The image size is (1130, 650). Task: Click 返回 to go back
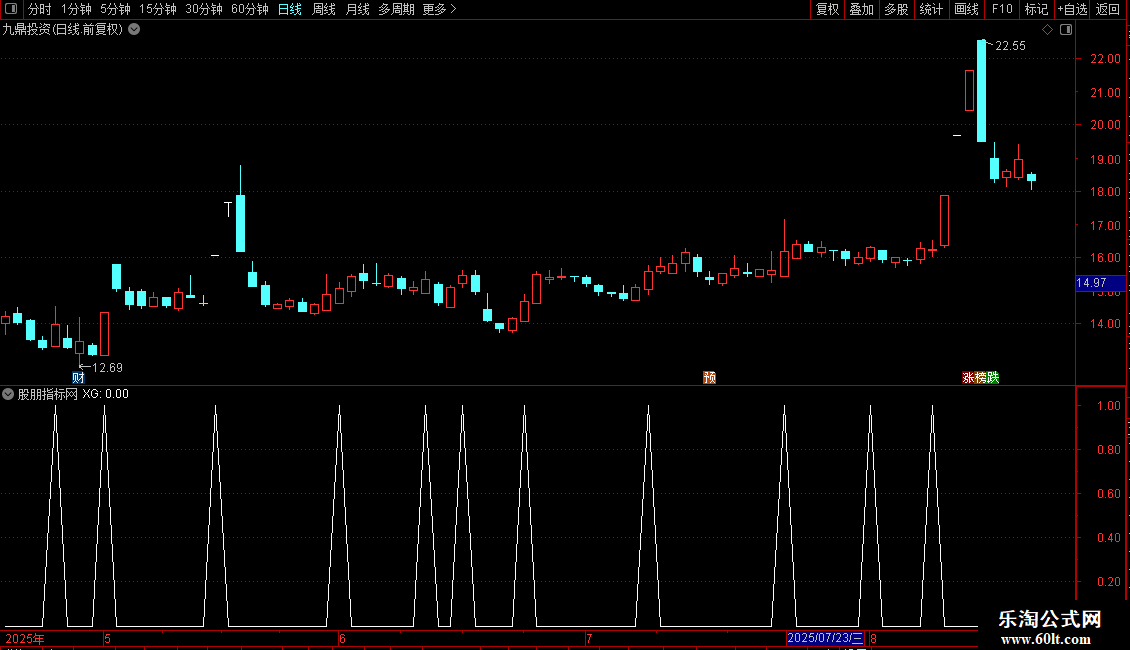(x=1108, y=9)
